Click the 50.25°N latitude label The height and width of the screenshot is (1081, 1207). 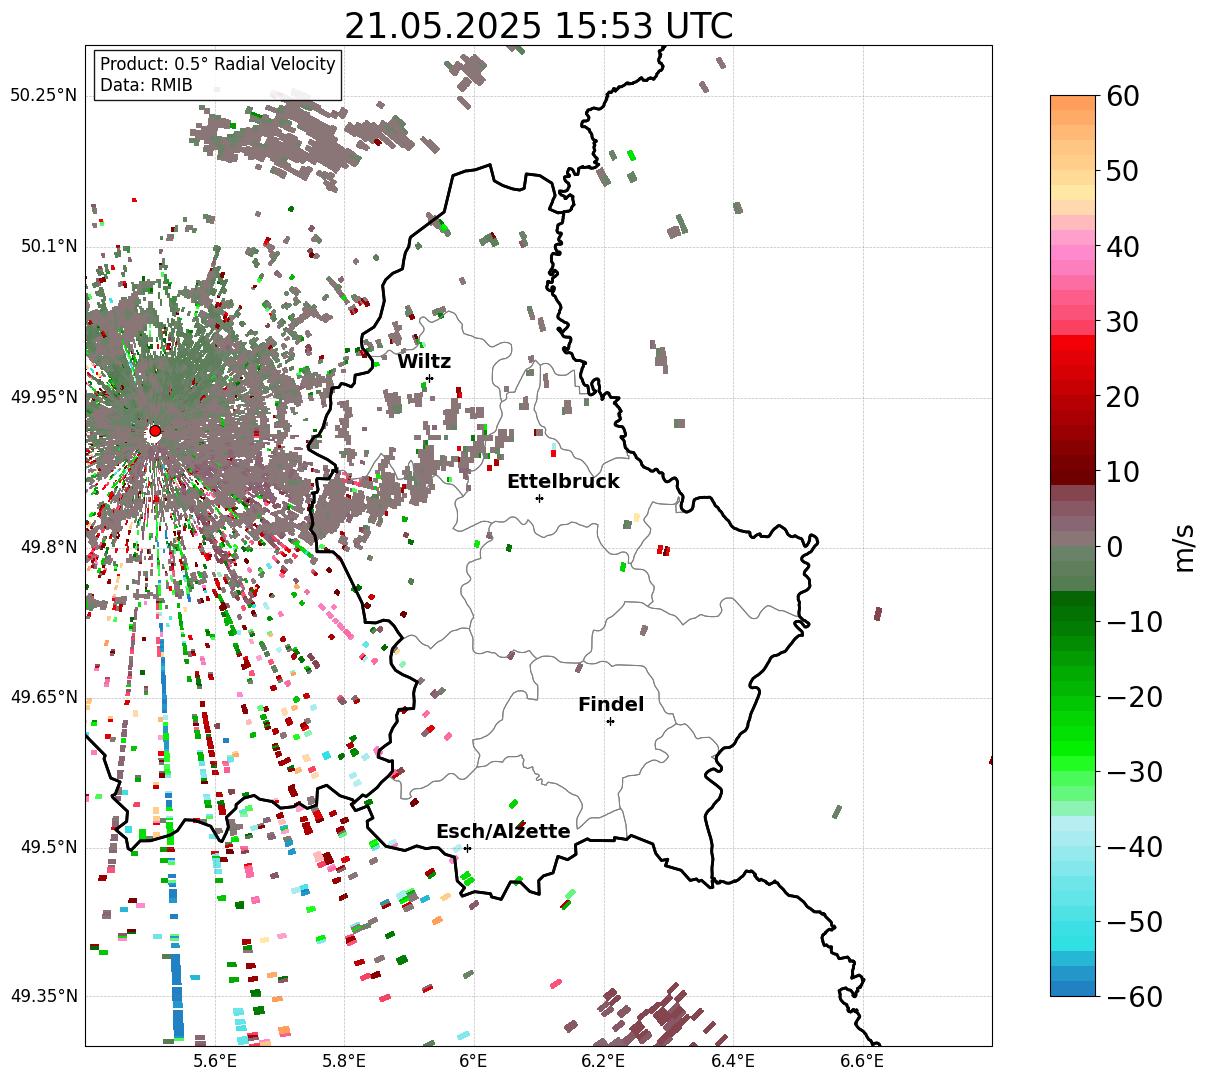click(x=44, y=96)
